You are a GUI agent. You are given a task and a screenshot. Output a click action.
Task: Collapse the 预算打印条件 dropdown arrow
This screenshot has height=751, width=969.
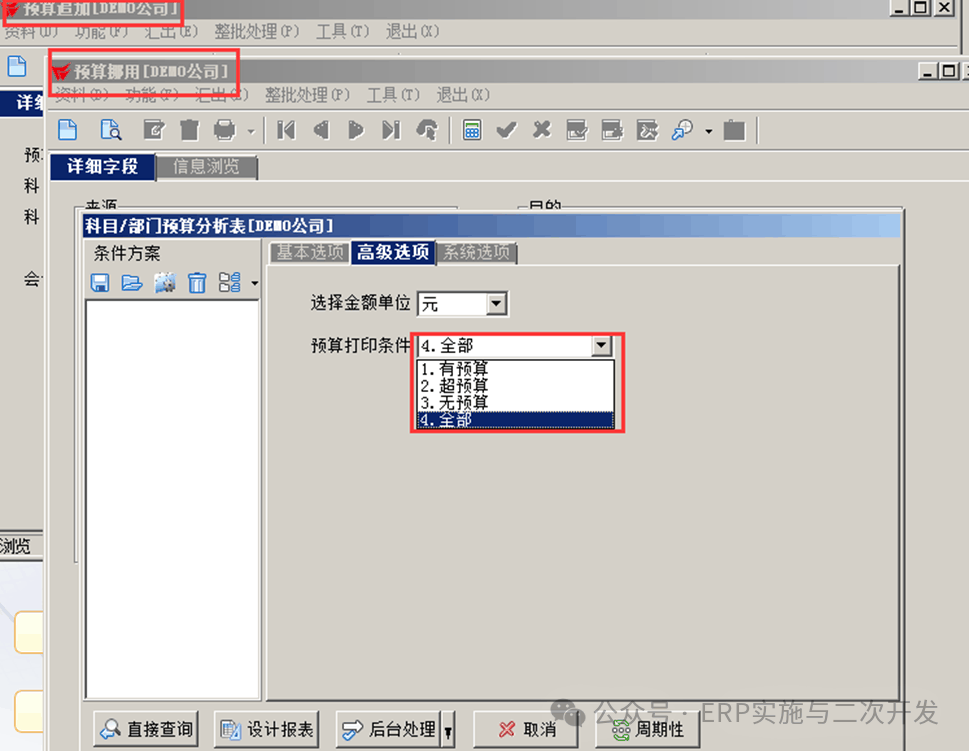point(601,346)
